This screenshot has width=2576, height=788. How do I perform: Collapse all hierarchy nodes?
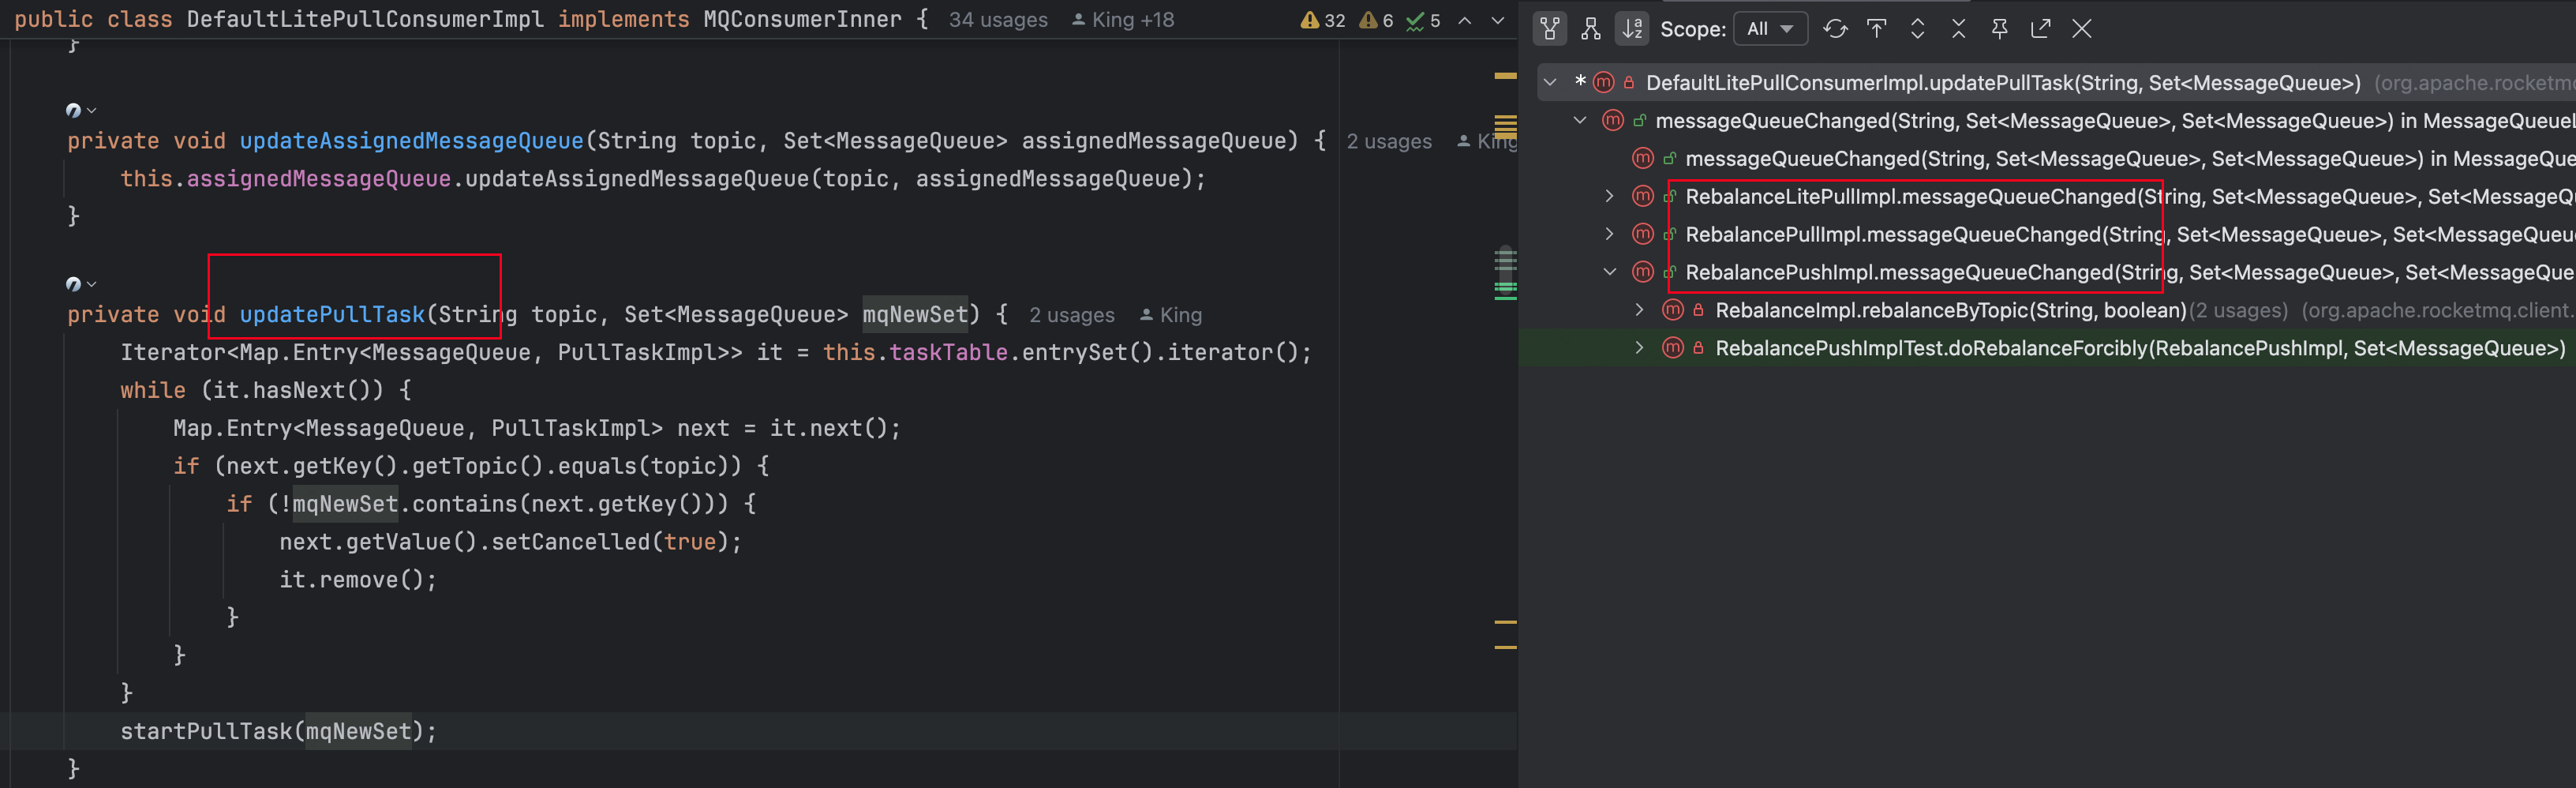pyautogui.click(x=1959, y=29)
